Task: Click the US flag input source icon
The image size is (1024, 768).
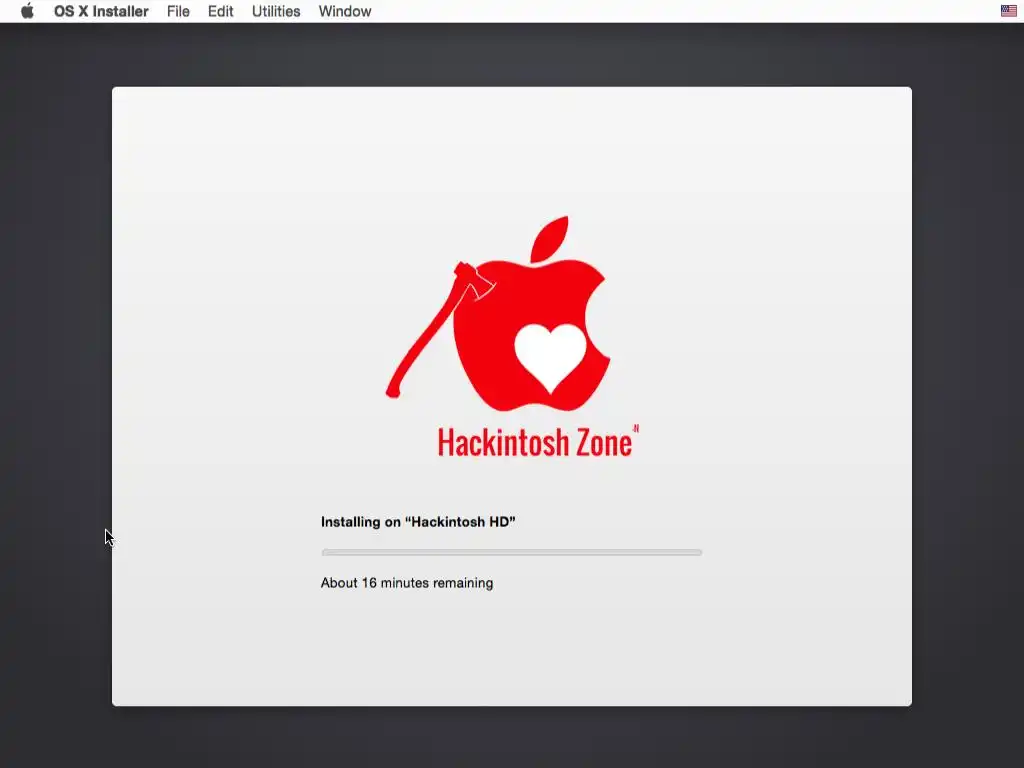Action: tap(1008, 10)
